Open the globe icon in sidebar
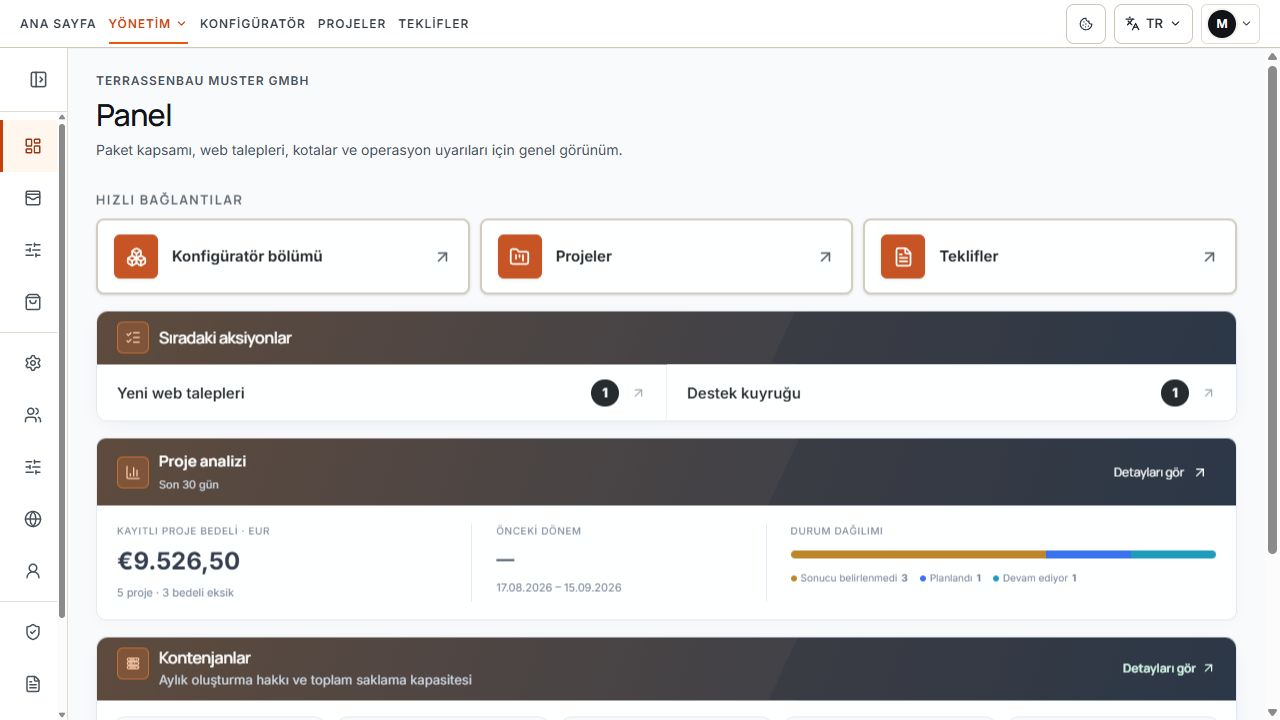The width and height of the screenshot is (1280, 720). point(33,519)
